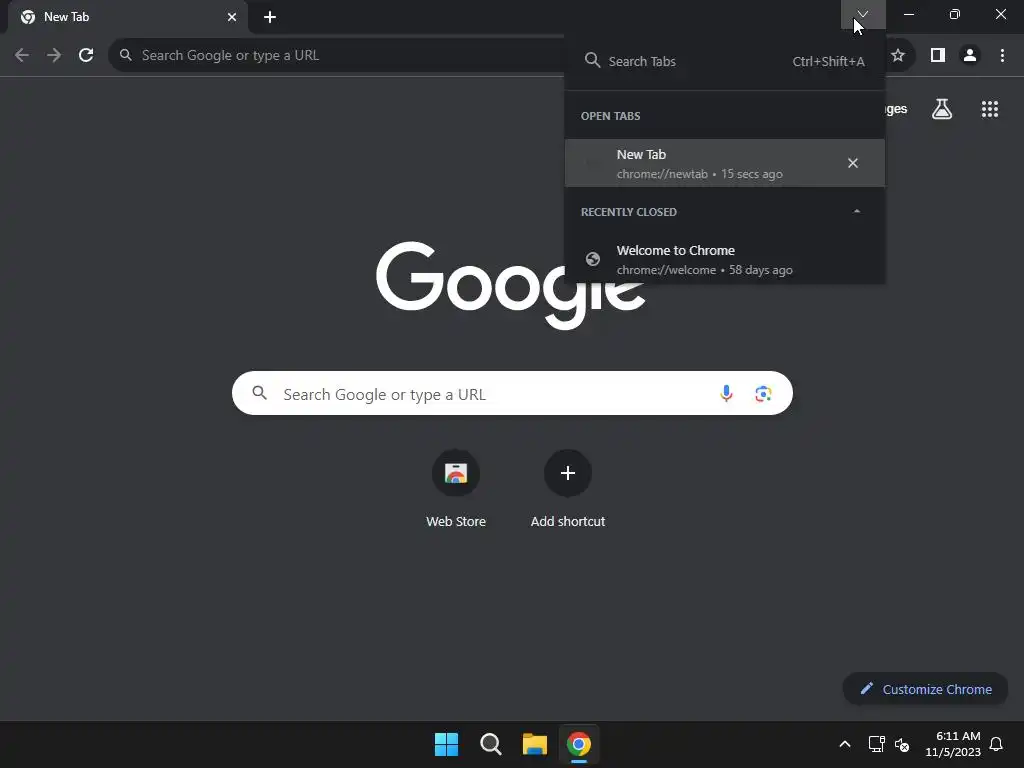
Task: Click the address bar URL field
Action: coord(336,56)
